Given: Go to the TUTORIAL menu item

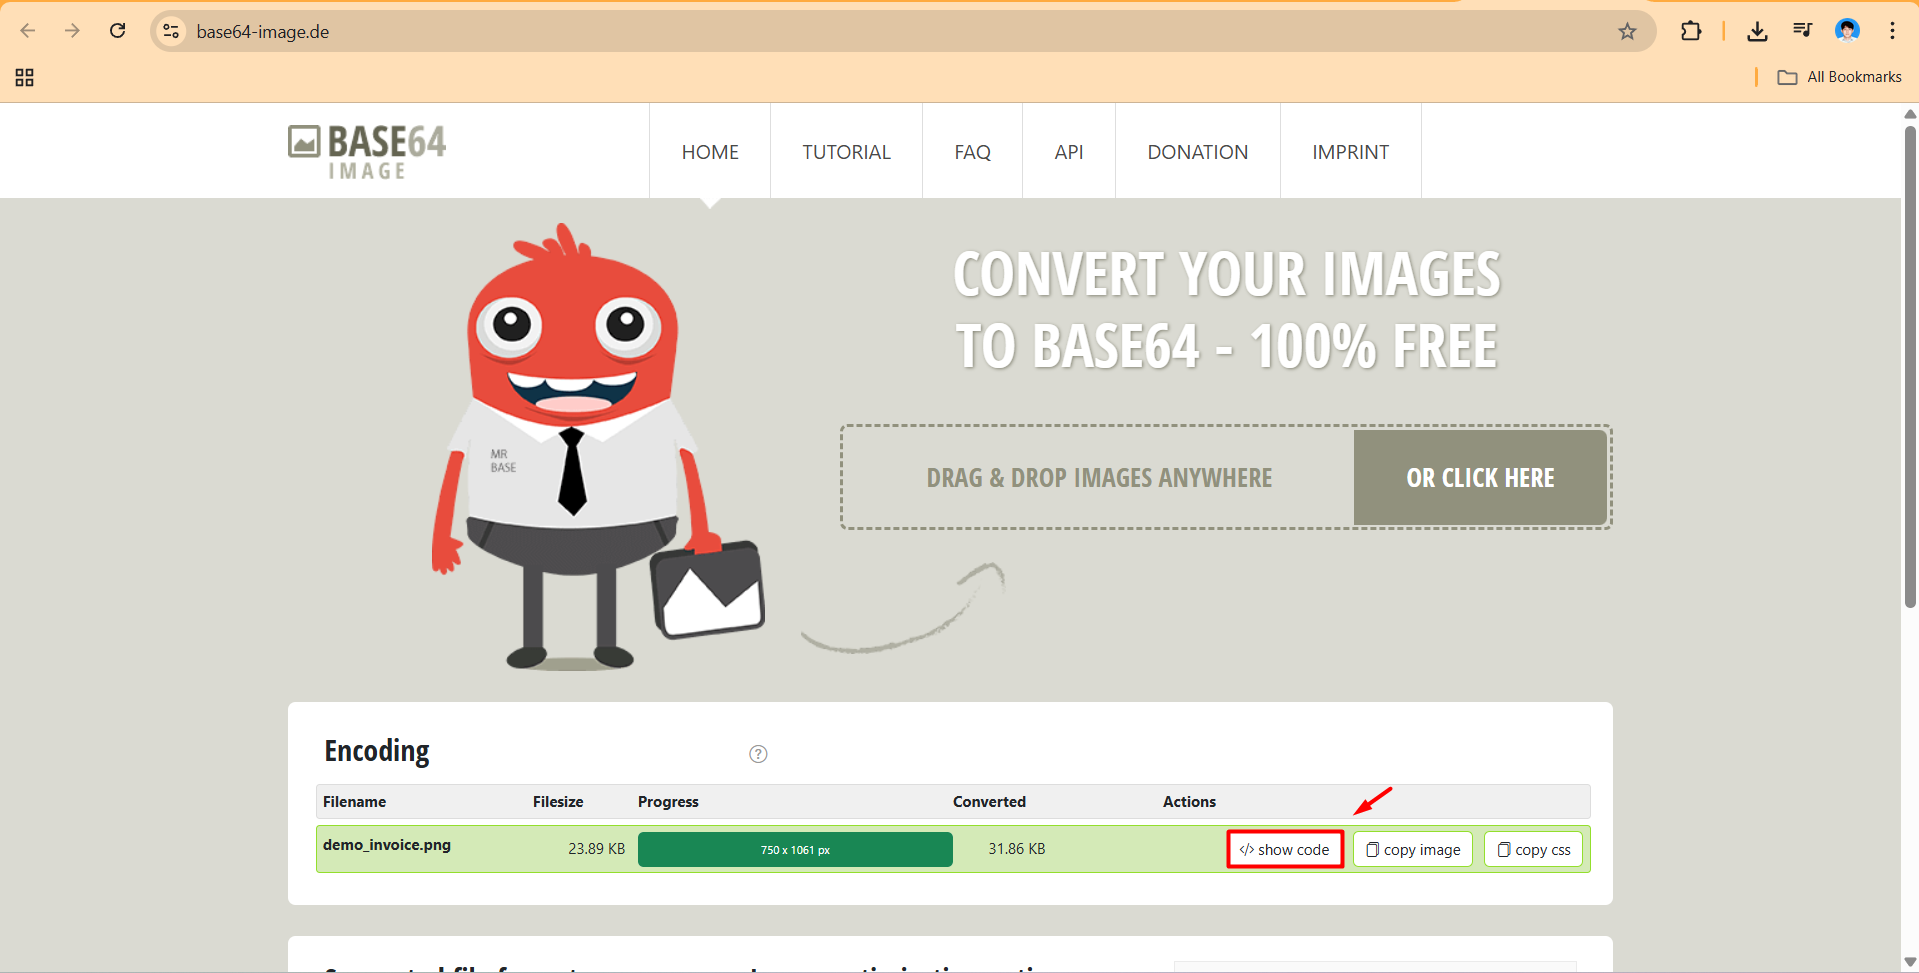Looking at the screenshot, I should click(x=846, y=152).
